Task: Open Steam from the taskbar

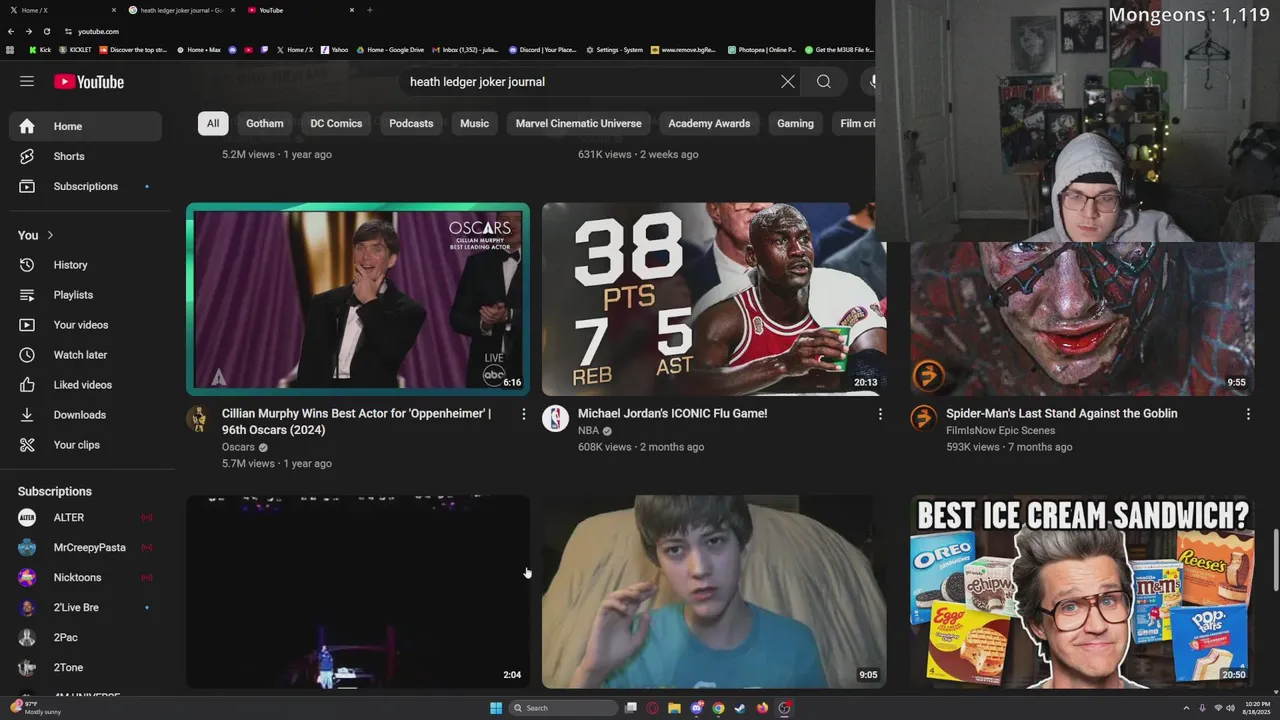Action: click(740, 708)
